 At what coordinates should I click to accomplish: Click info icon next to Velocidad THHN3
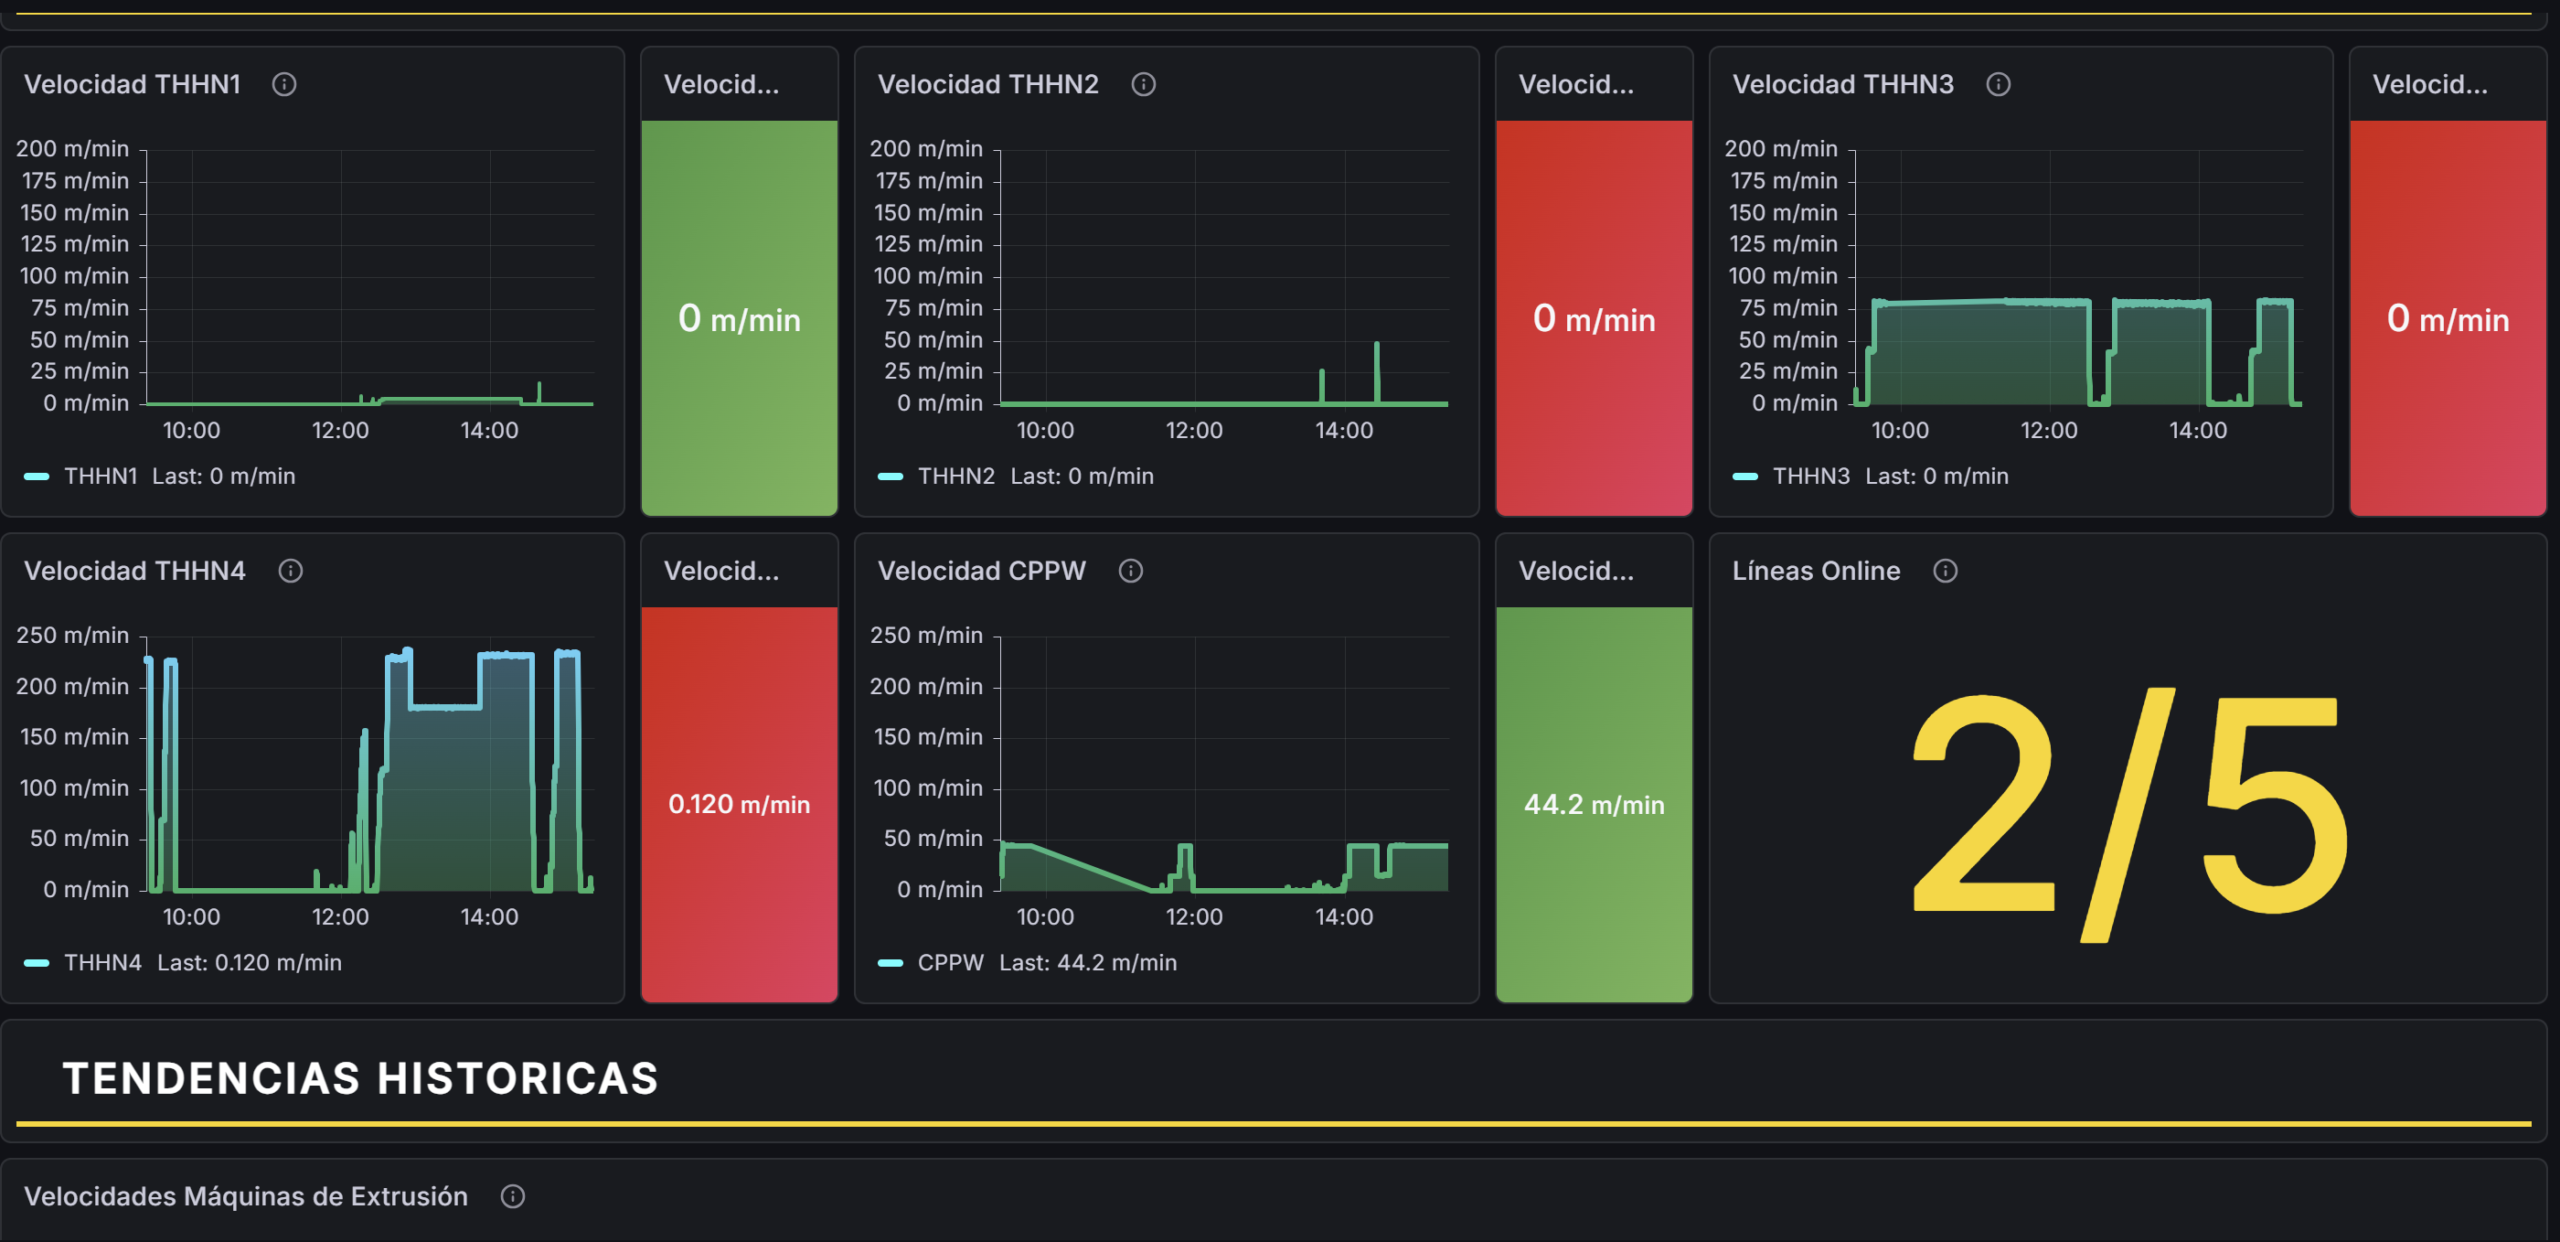(1998, 84)
